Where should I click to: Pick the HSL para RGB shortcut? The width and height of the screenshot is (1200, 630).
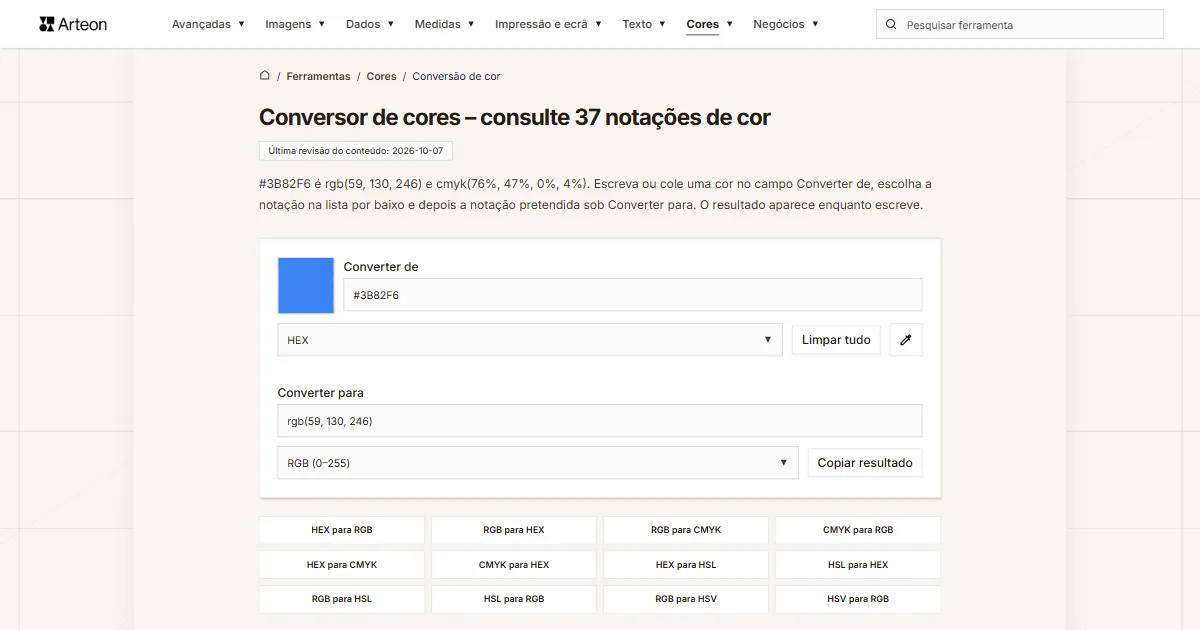(514, 599)
